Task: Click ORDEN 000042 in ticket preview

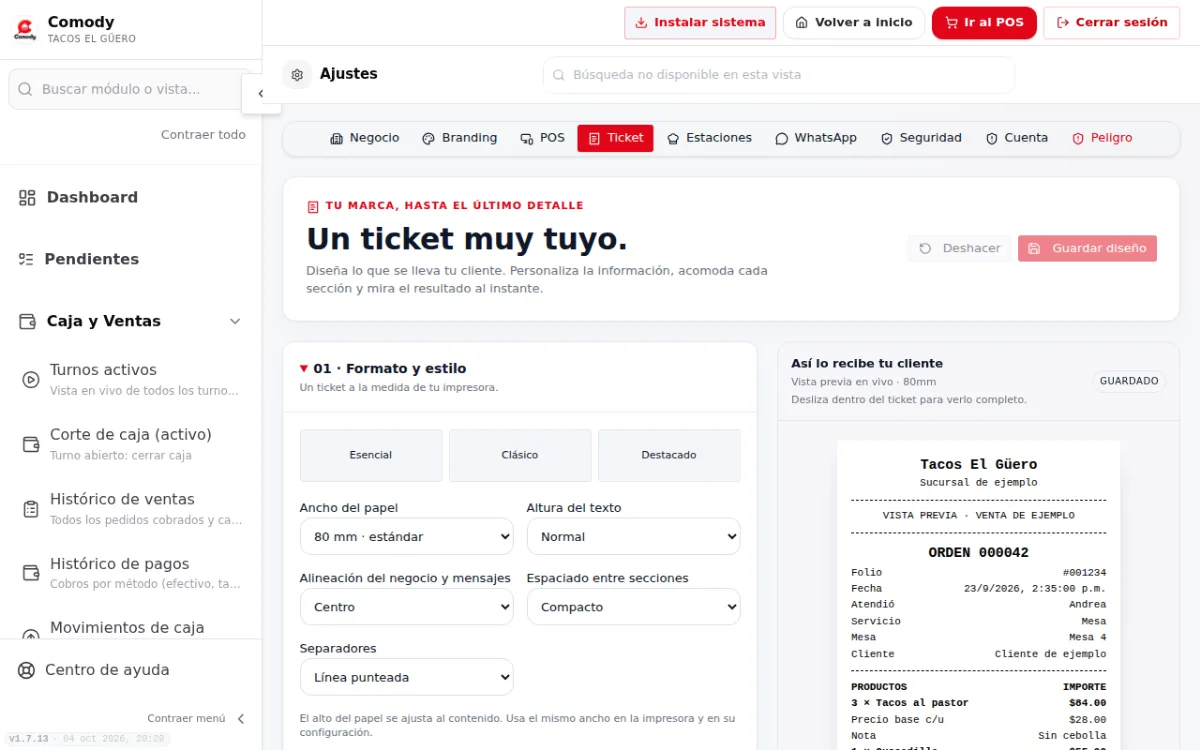Action: tap(978, 553)
